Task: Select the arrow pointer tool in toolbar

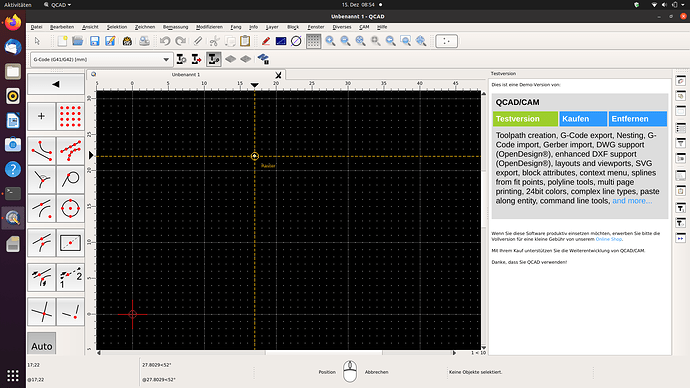Action: point(37,41)
